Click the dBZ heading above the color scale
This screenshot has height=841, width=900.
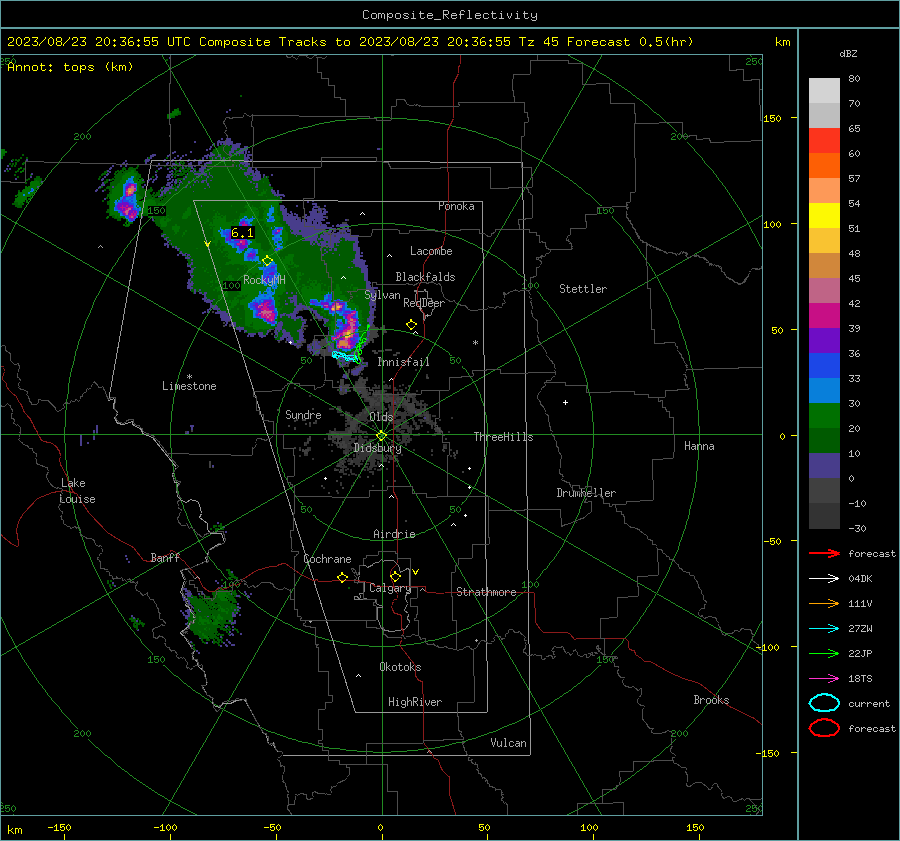(848, 53)
